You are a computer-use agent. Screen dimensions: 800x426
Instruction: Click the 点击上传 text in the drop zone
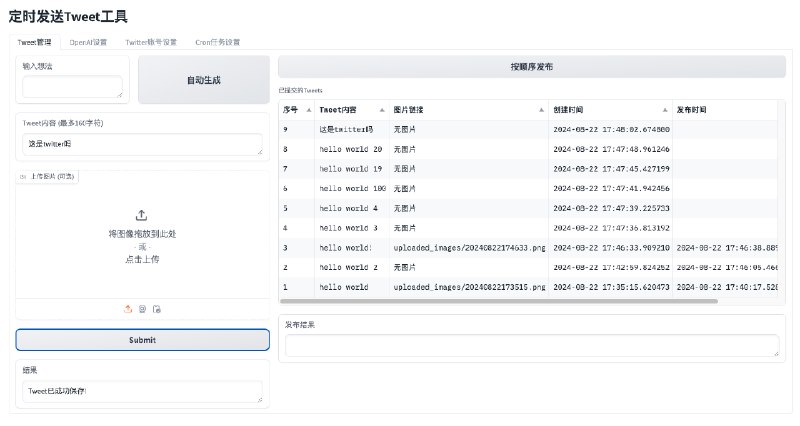[x=142, y=259]
